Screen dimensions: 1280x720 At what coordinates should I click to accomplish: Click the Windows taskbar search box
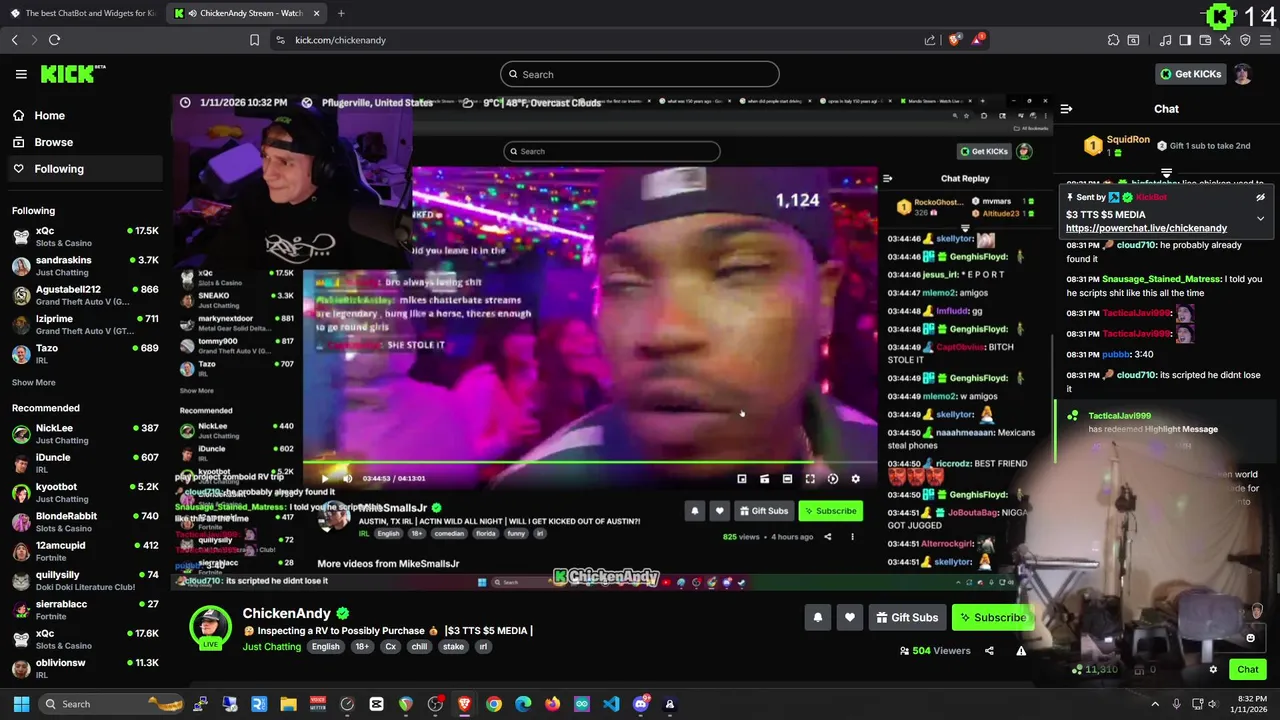tap(112, 704)
